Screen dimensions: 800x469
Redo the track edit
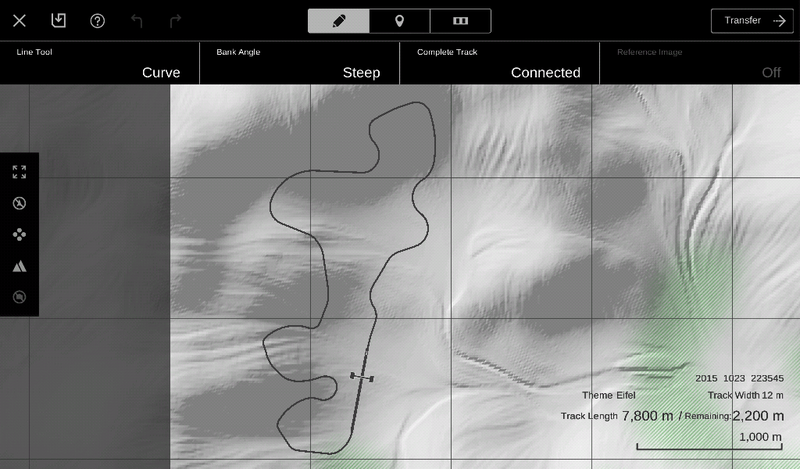click(175, 21)
